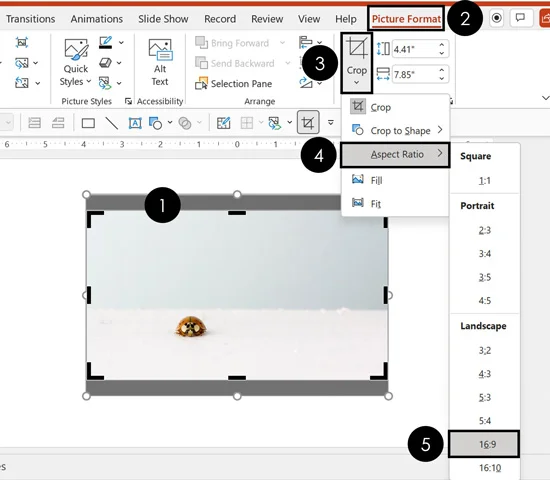Viewport: 550px width, 480px height.
Task: Click the Rectangle shape icon in quick toolbar
Action: (x=88, y=123)
